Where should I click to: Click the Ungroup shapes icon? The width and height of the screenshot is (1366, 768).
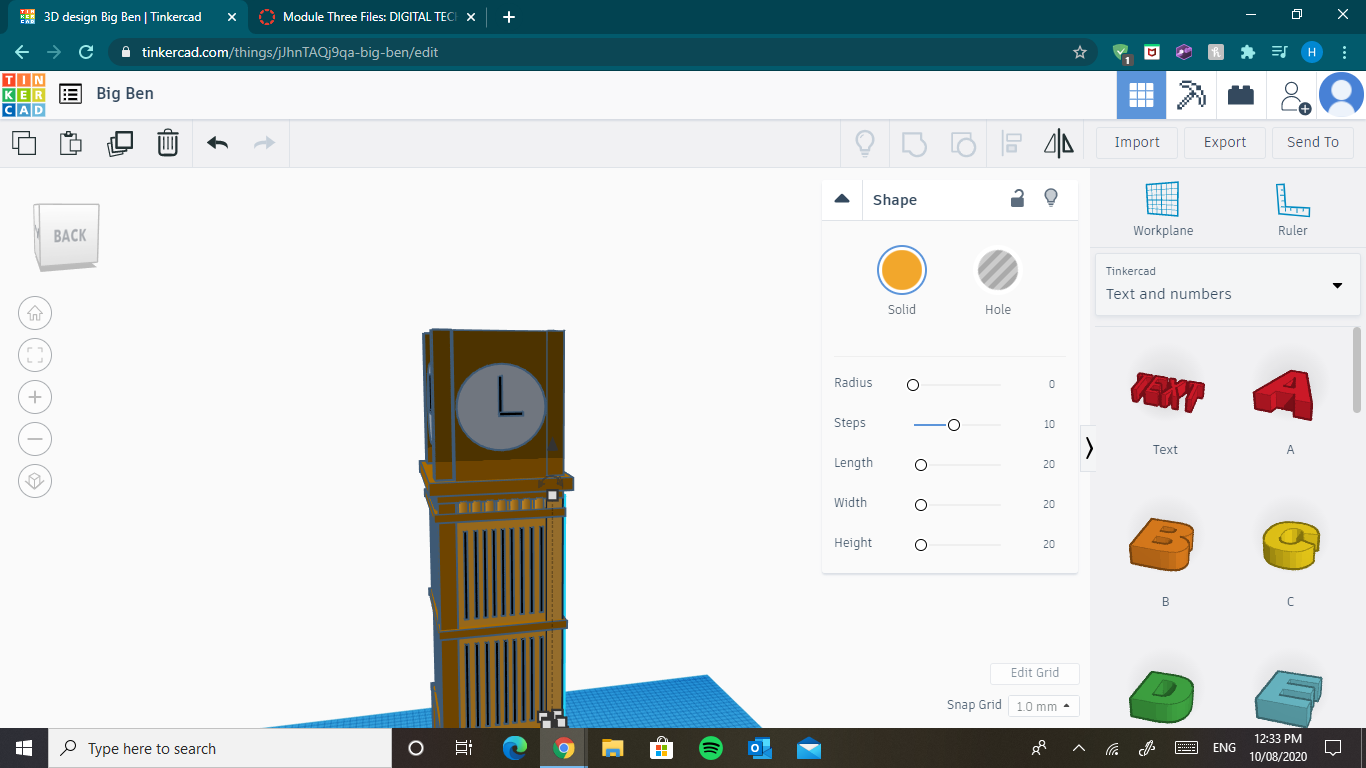[962, 143]
